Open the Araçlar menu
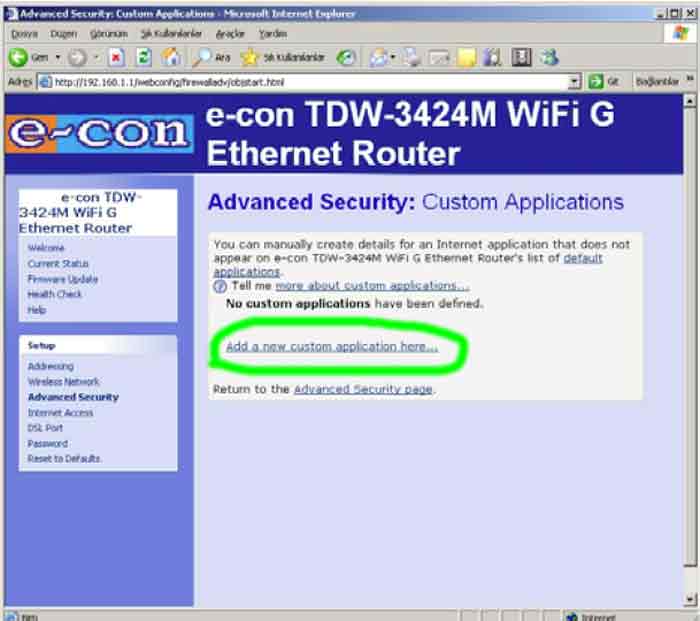The height and width of the screenshot is (621, 700). tap(230, 34)
